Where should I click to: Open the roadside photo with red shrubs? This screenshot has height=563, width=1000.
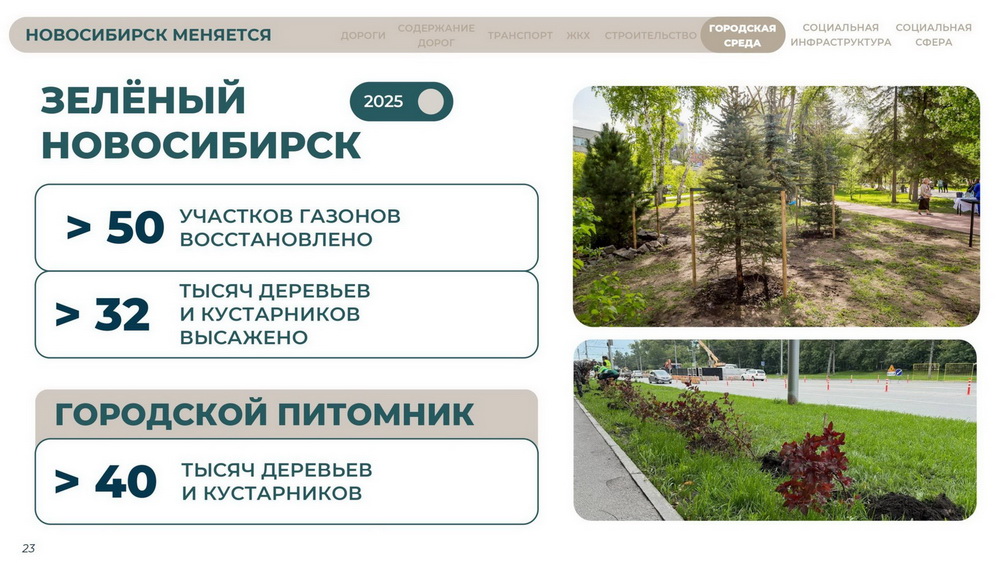click(x=775, y=430)
